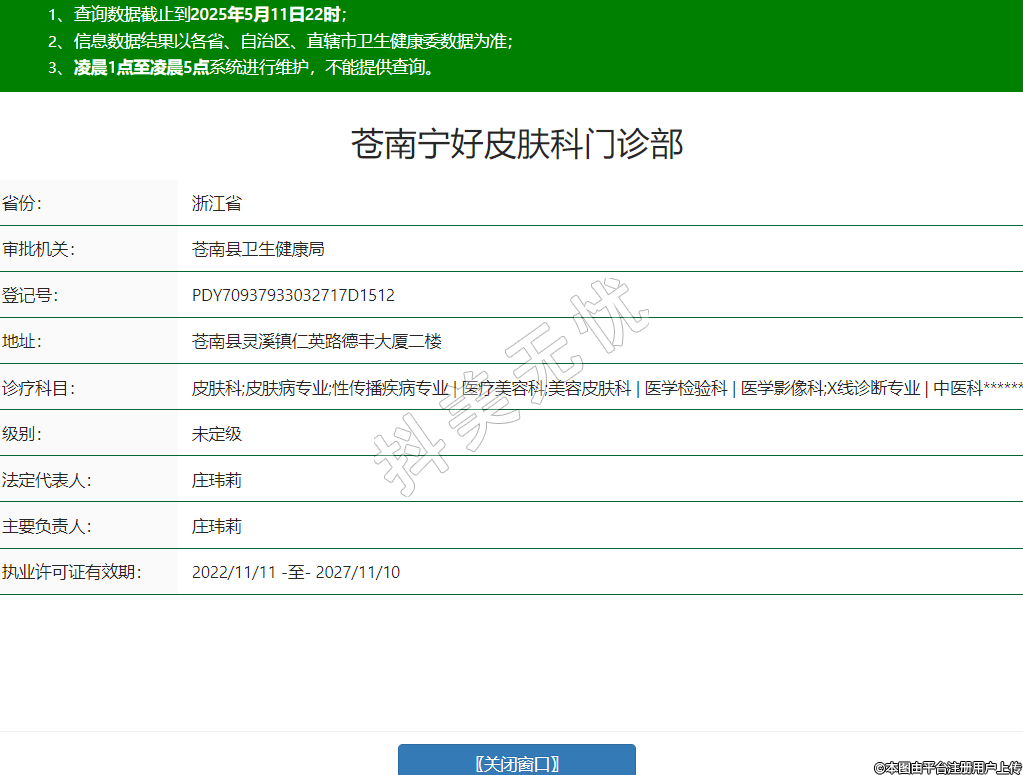Click the 庄玮莉 name in 法定代表人 row
This screenshot has width=1023, height=775.
(217, 480)
